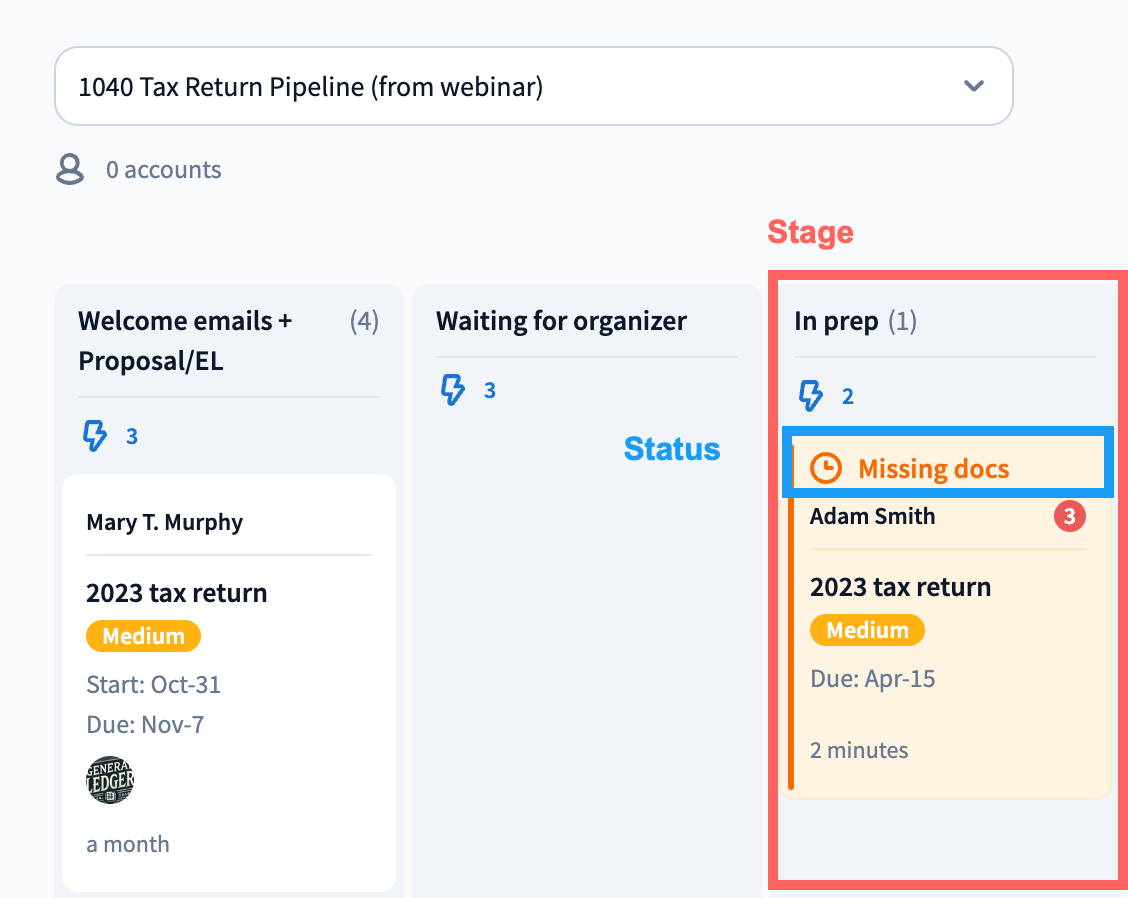Click automation lightning icon under In prep
The image size is (1128, 898).
point(810,396)
